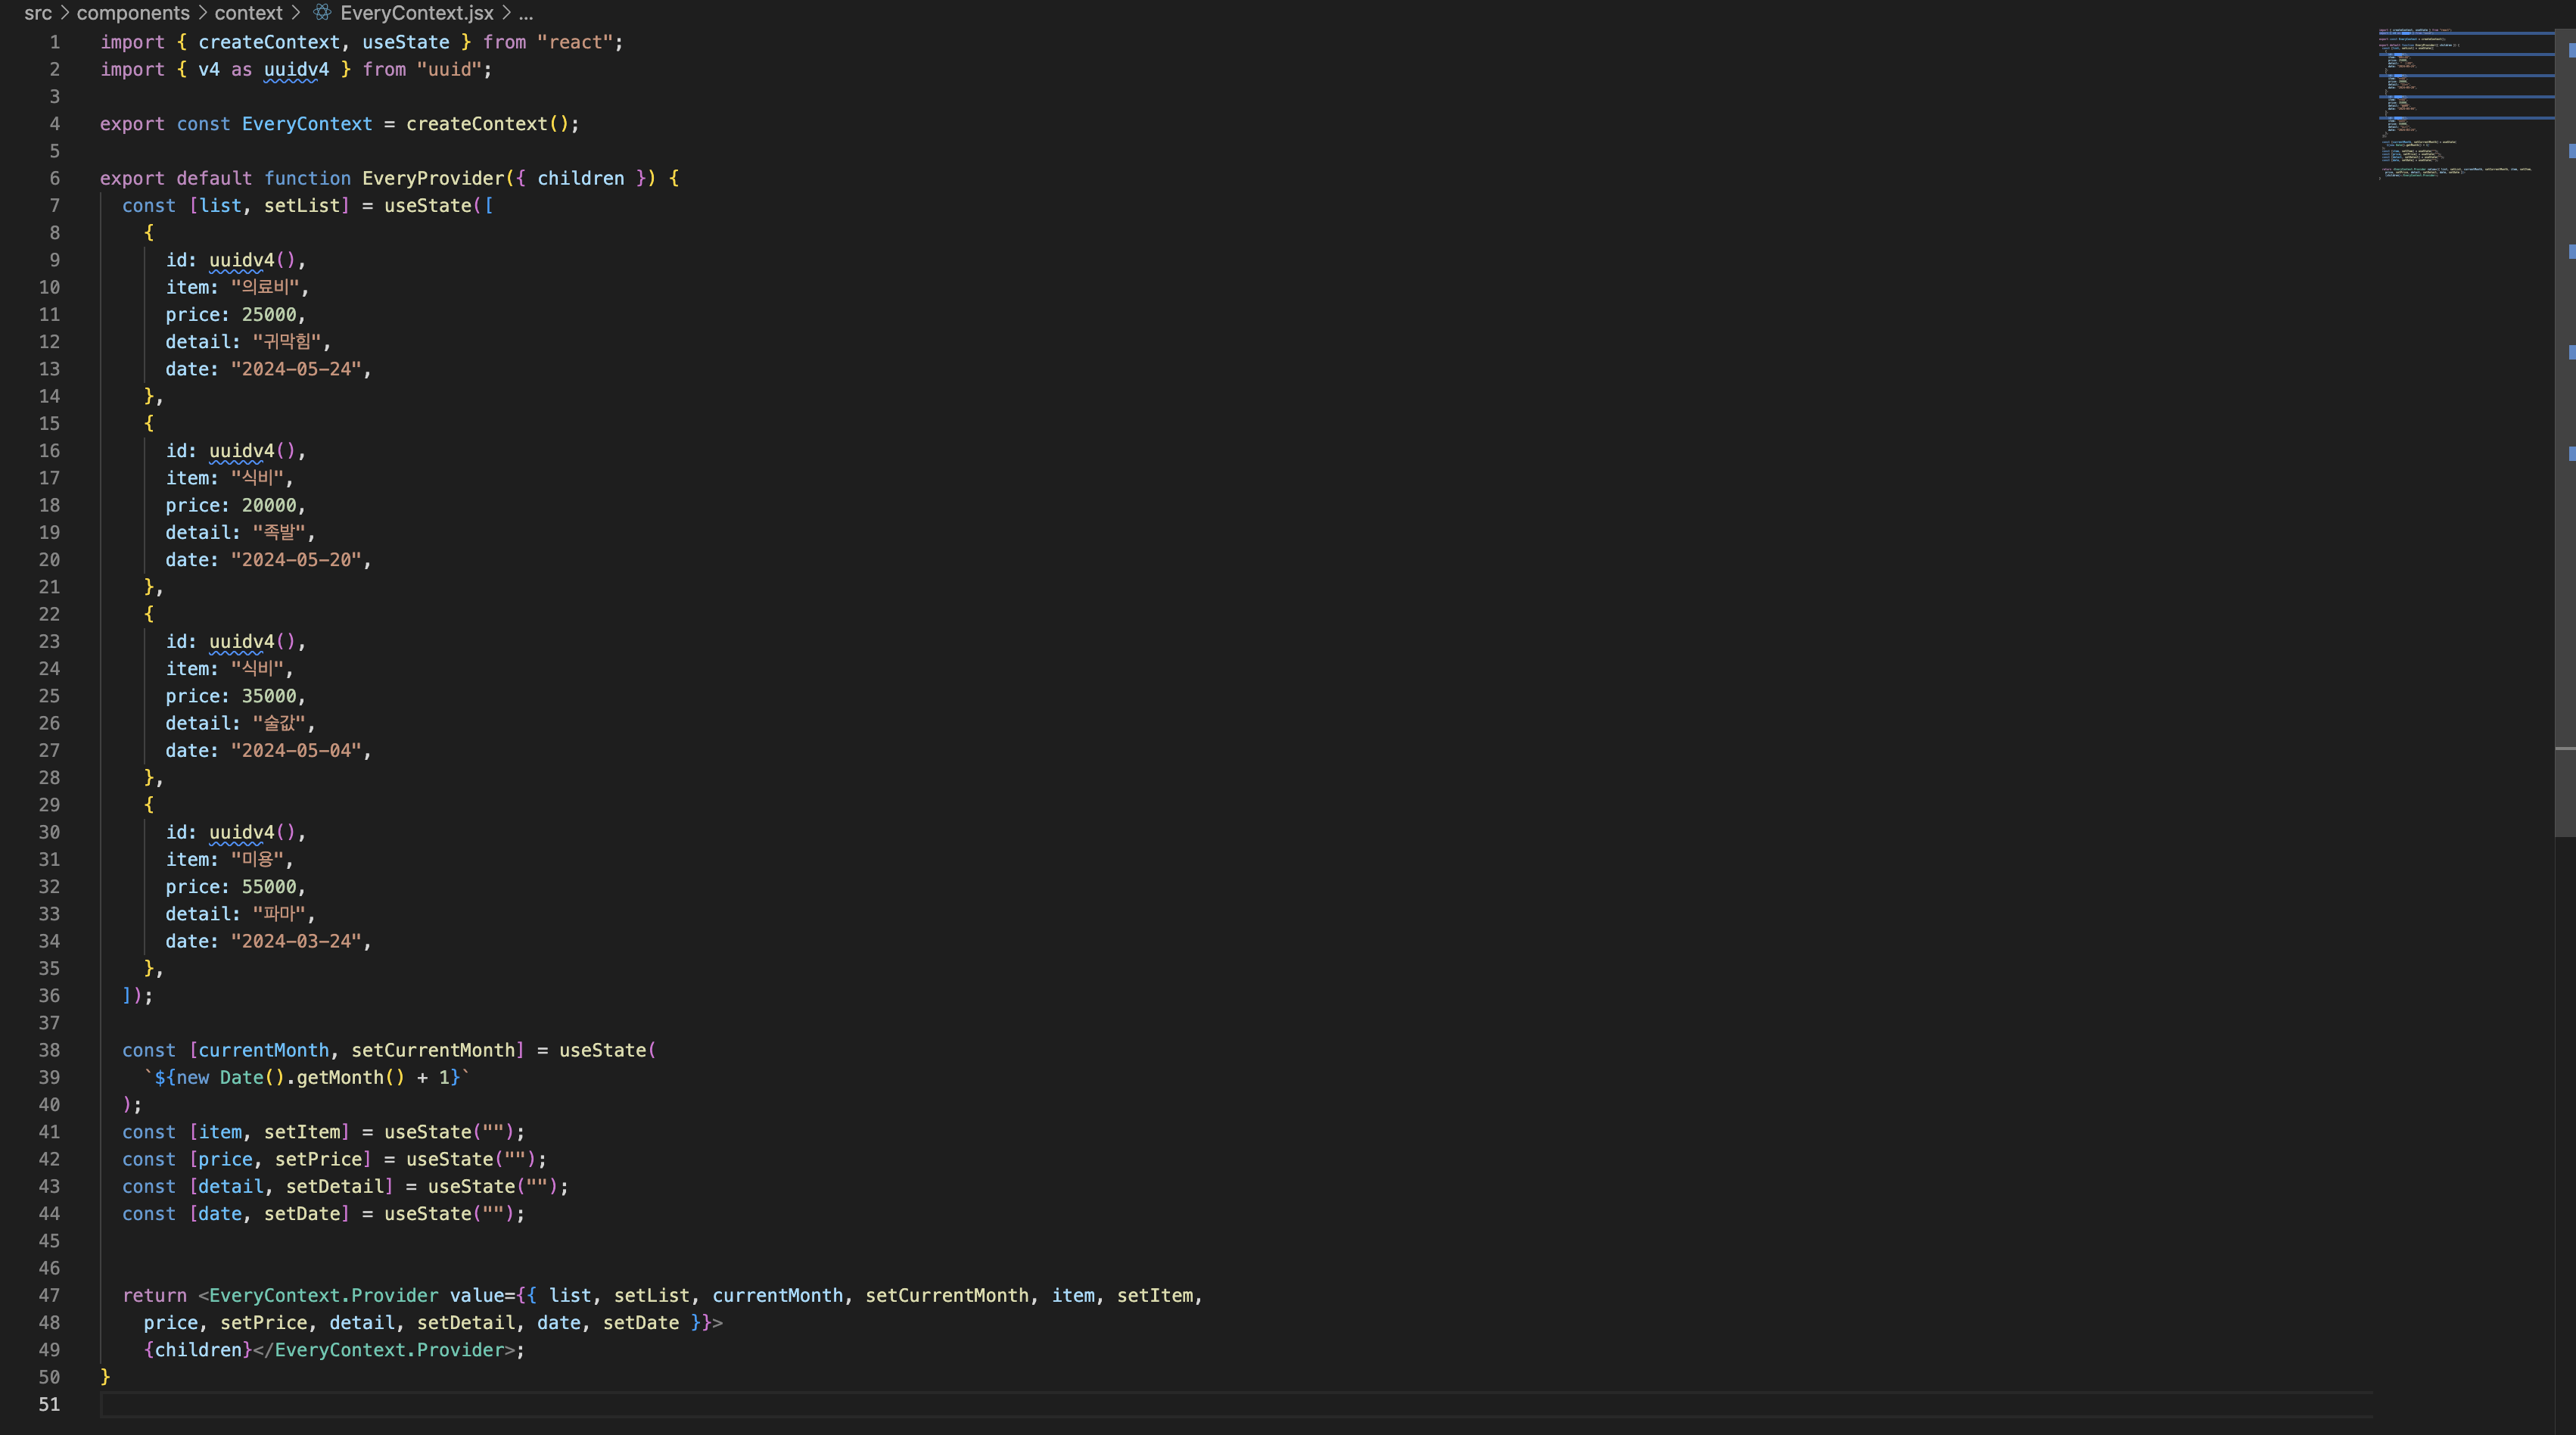2576x1435 pixels.
Task: Click the EveryProvider function name
Action: tap(433, 178)
